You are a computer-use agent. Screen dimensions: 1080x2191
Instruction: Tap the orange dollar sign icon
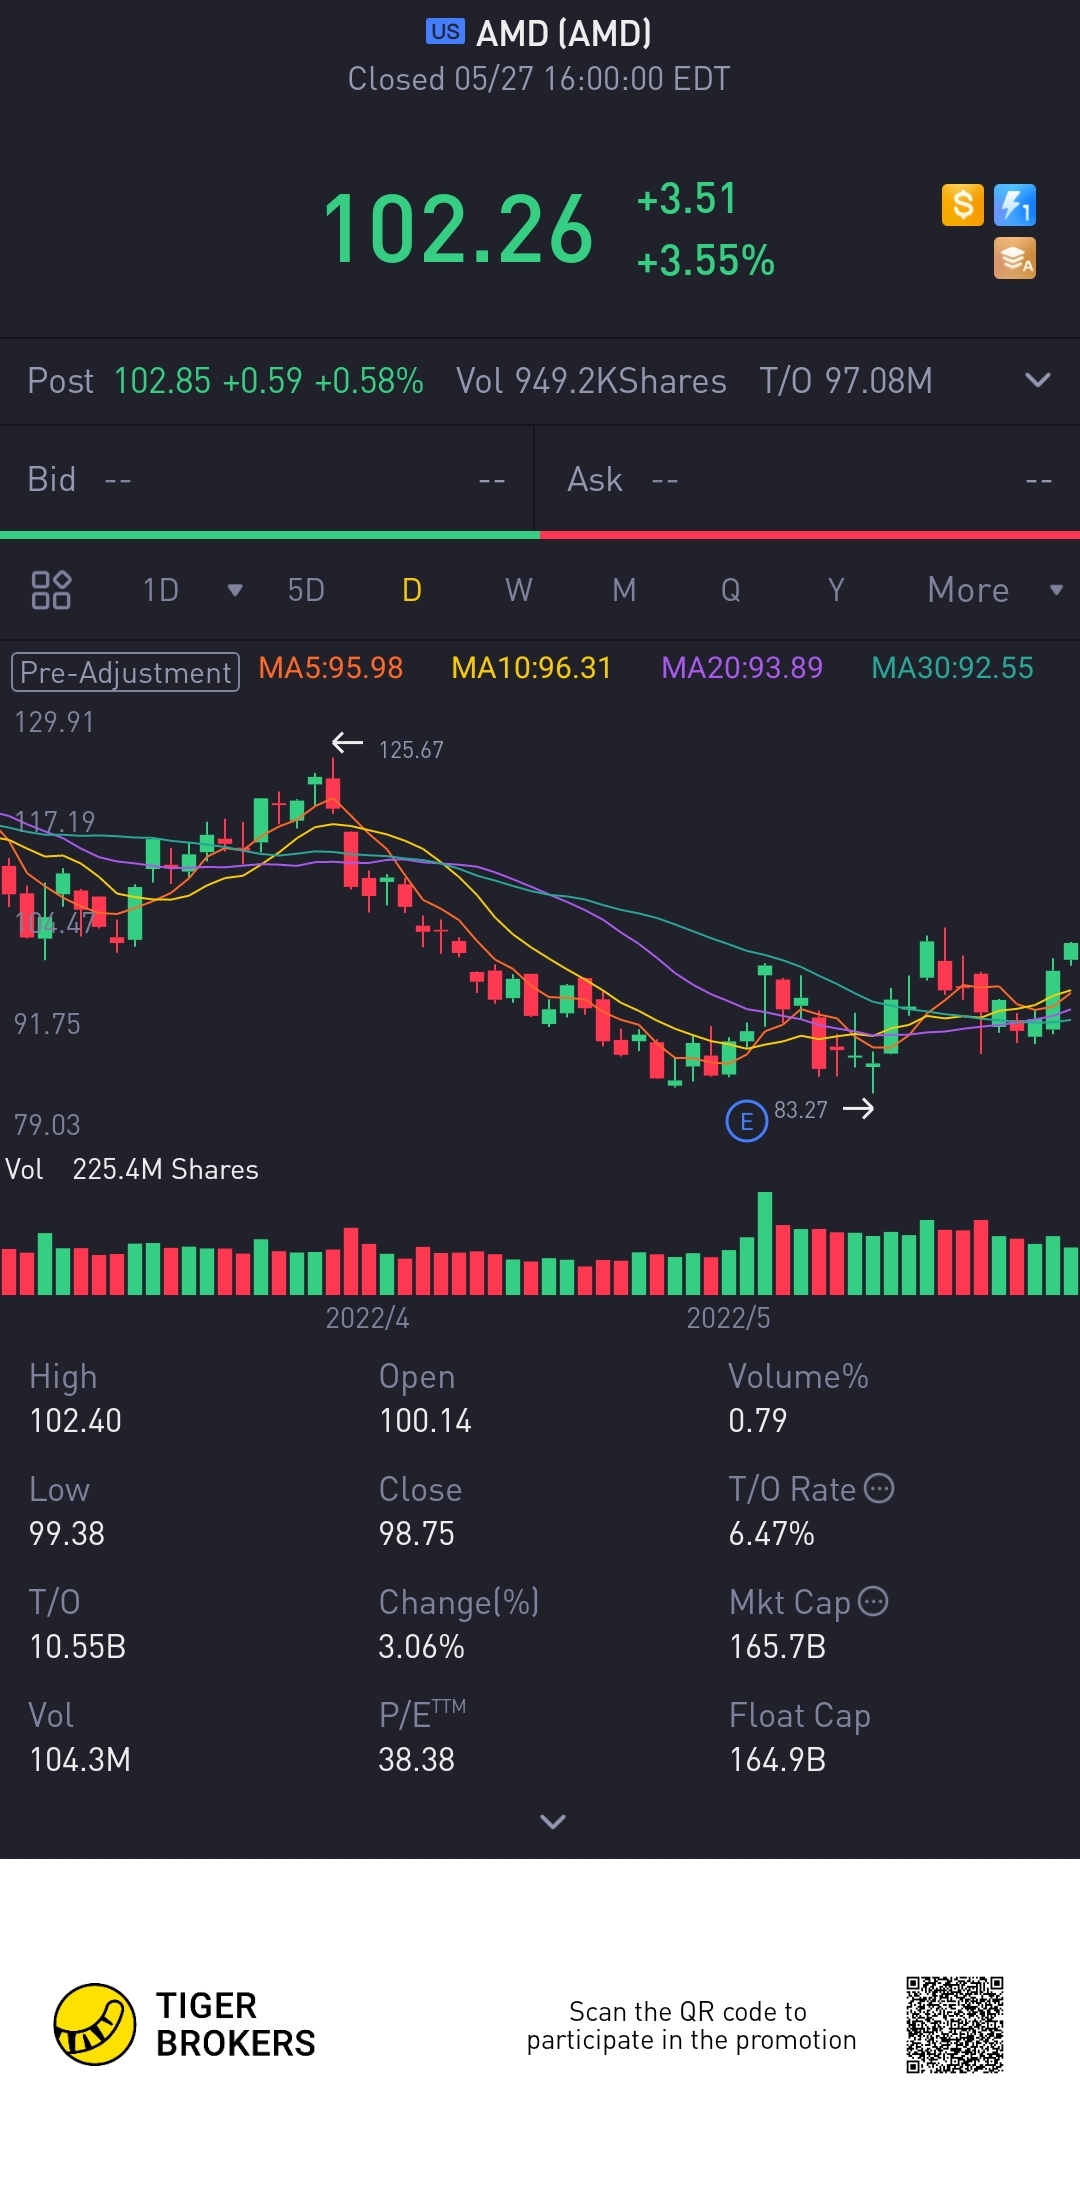pos(963,205)
